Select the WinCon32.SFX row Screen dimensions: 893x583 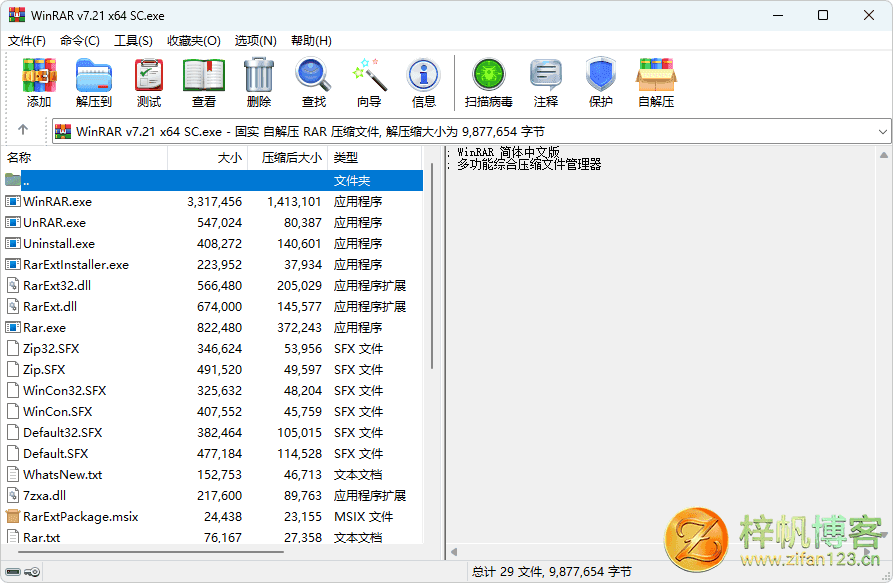point(214,391)
